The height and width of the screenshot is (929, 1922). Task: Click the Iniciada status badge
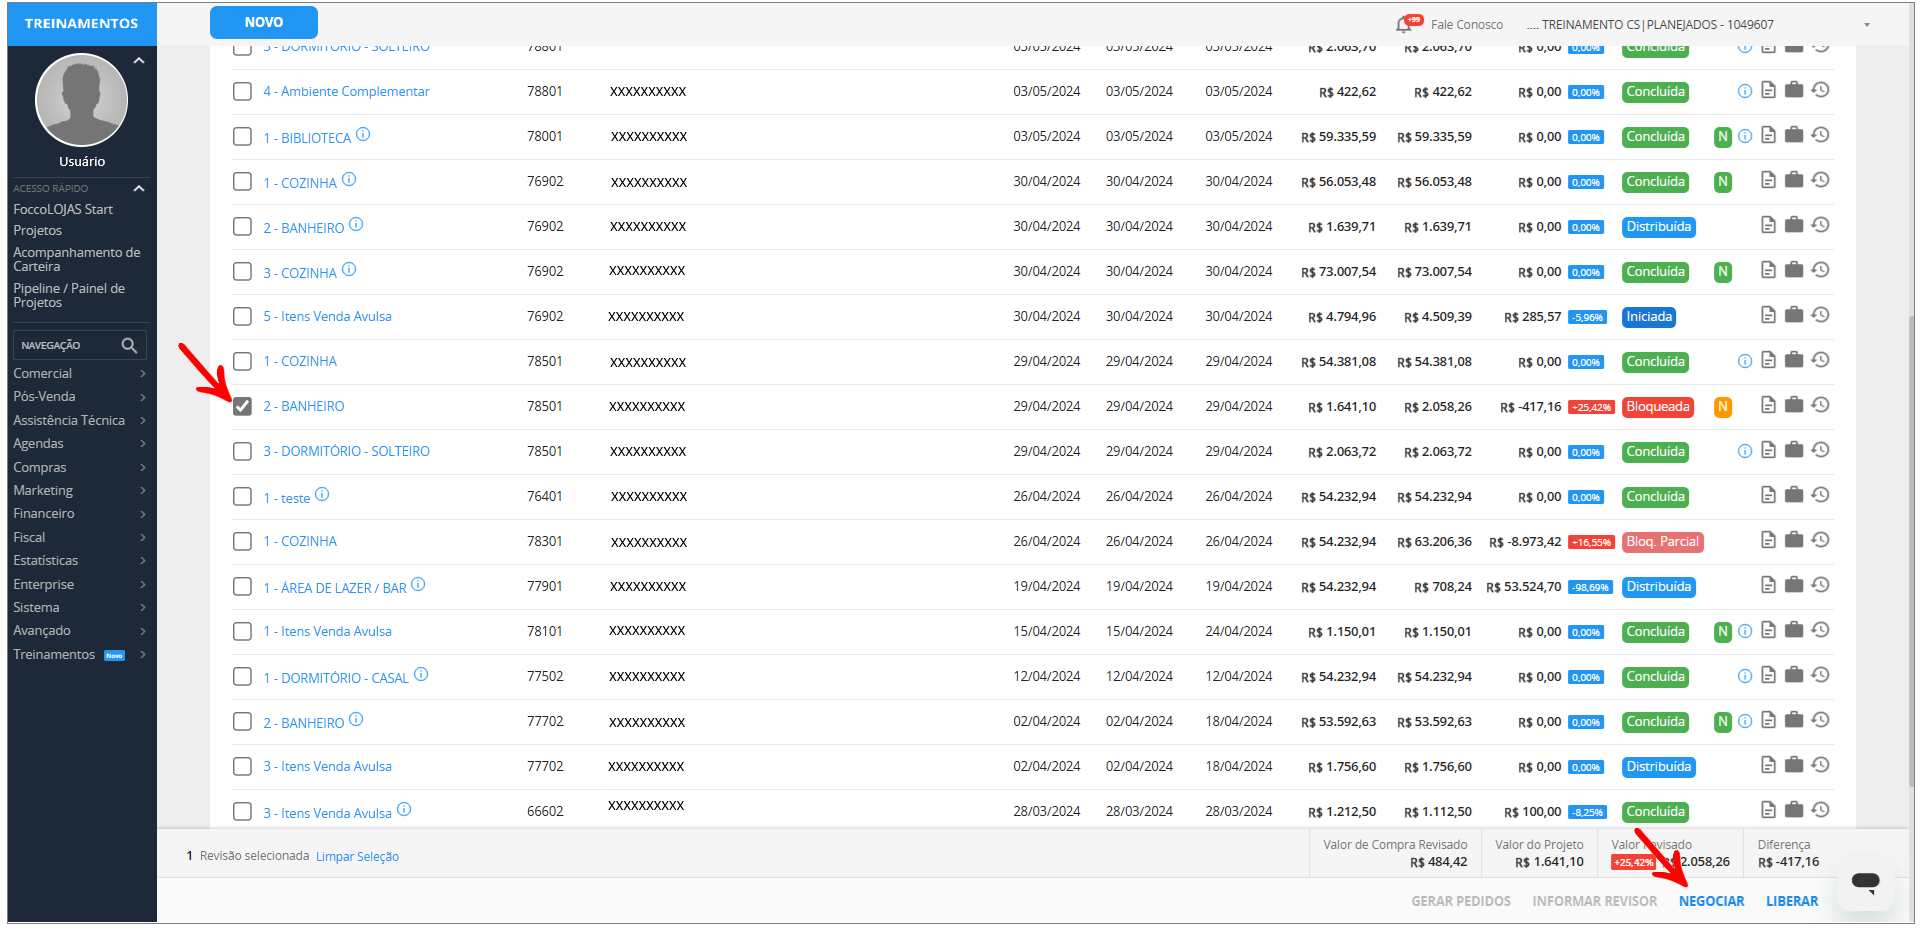coord(1649,317)
